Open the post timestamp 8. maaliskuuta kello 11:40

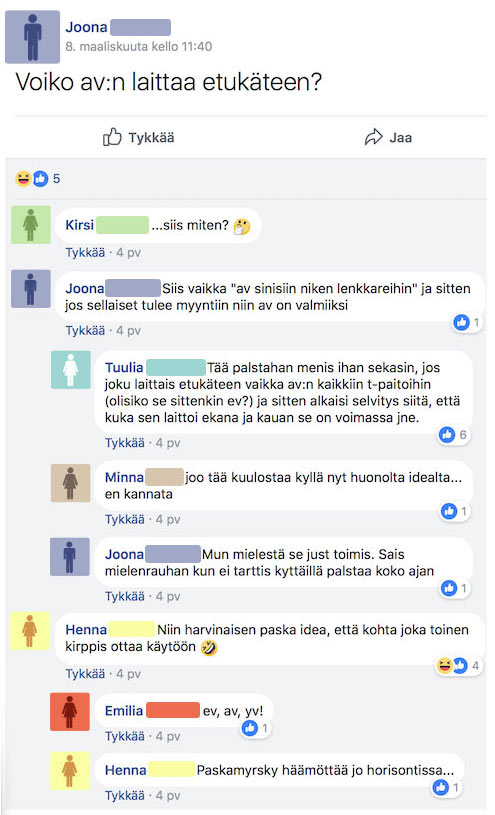point(139,47)
